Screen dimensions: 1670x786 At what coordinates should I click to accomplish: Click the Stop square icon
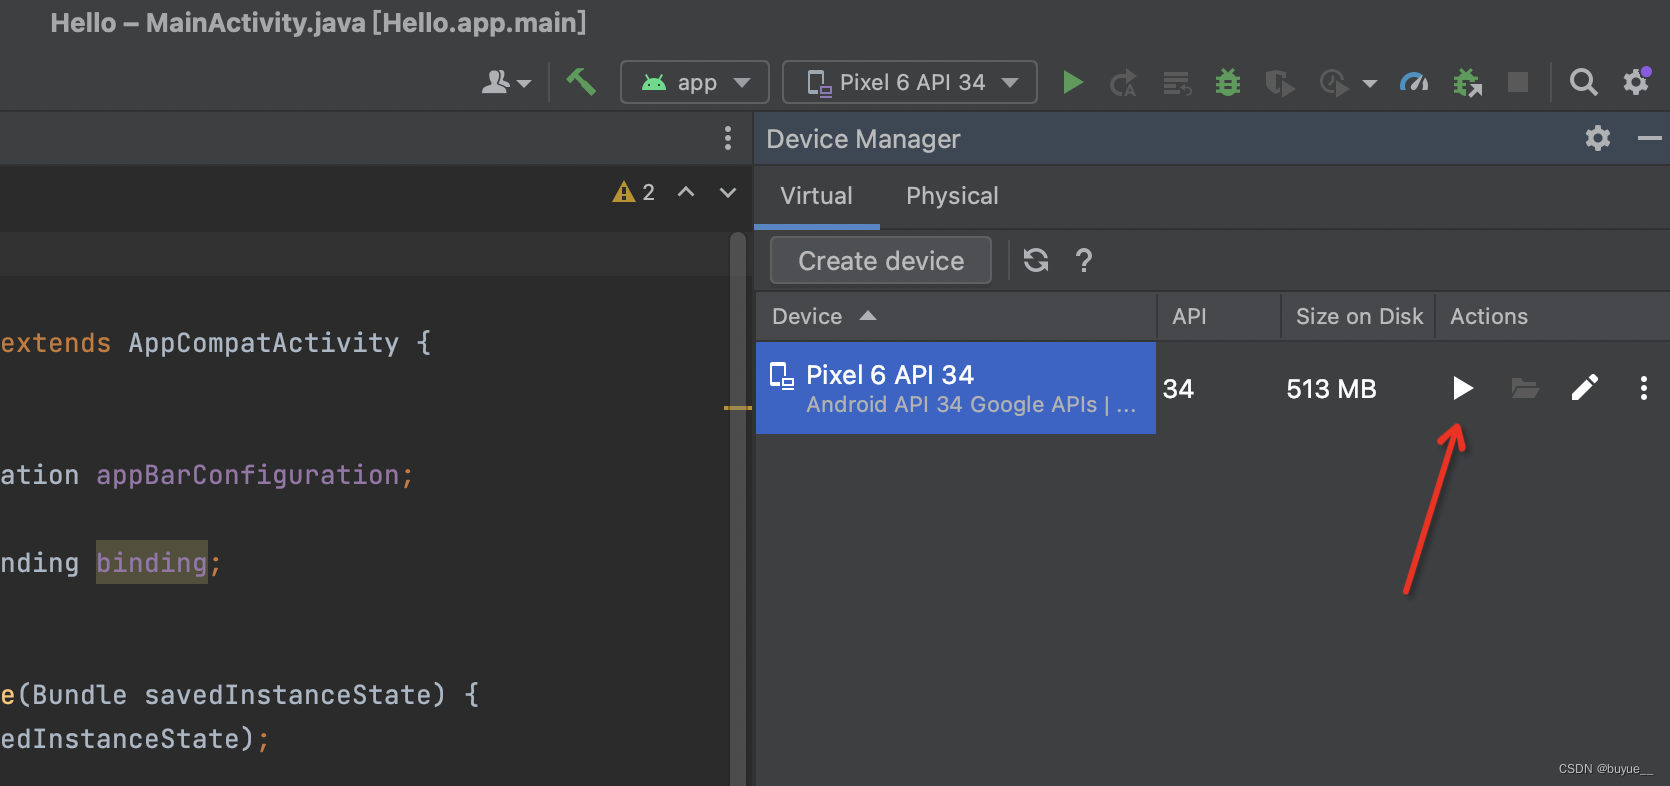(x=1518, y=82)
